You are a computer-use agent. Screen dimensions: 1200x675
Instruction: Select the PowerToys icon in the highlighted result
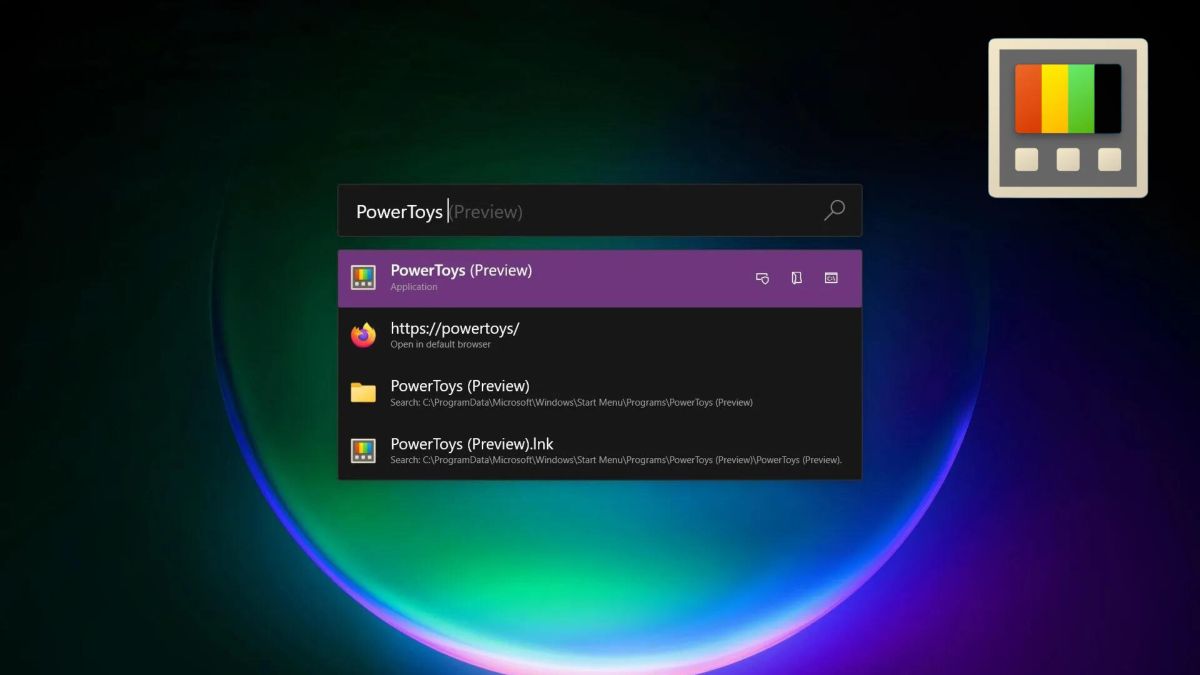(362, 277)
